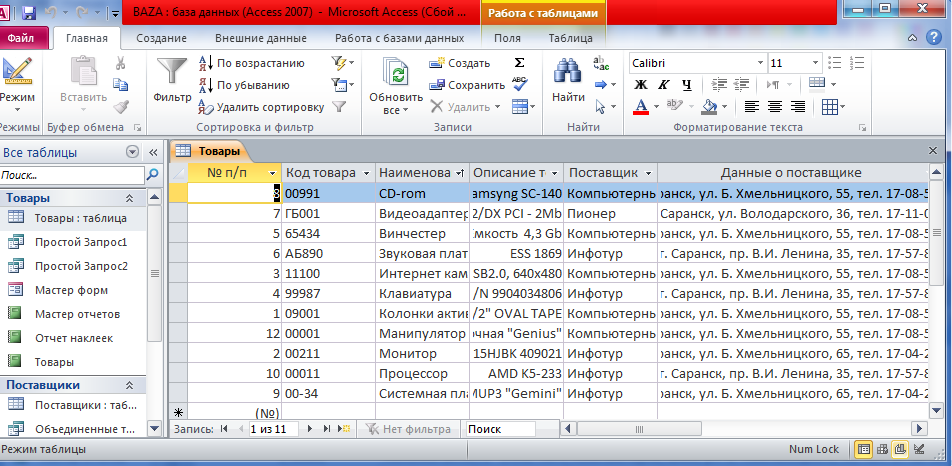The image size is (952, 466).
Task: Switch to Внешние данные ribbon tab
Action: pyautogui.click(x=260, y=38)
